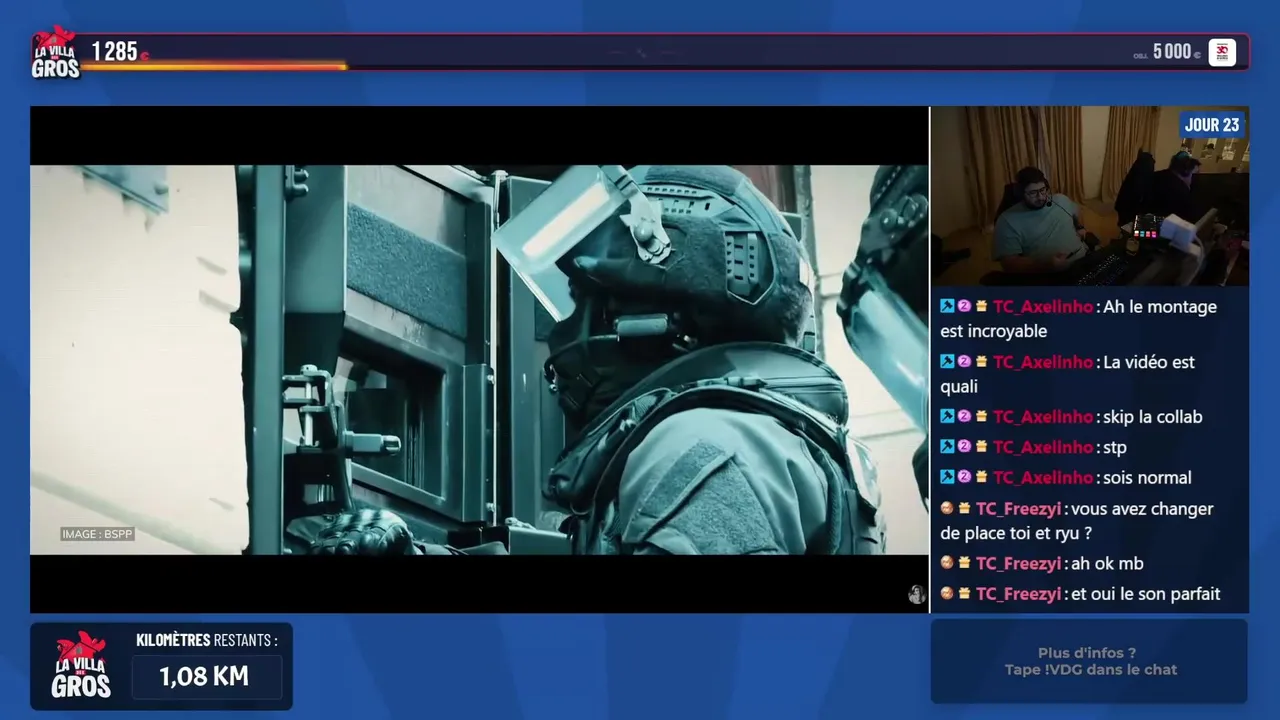The width and height of the screenshot is (1280, 720).
Task: Click TC_Axelinho's name on 'skip la collab' message
Action: click(1043, 417)
